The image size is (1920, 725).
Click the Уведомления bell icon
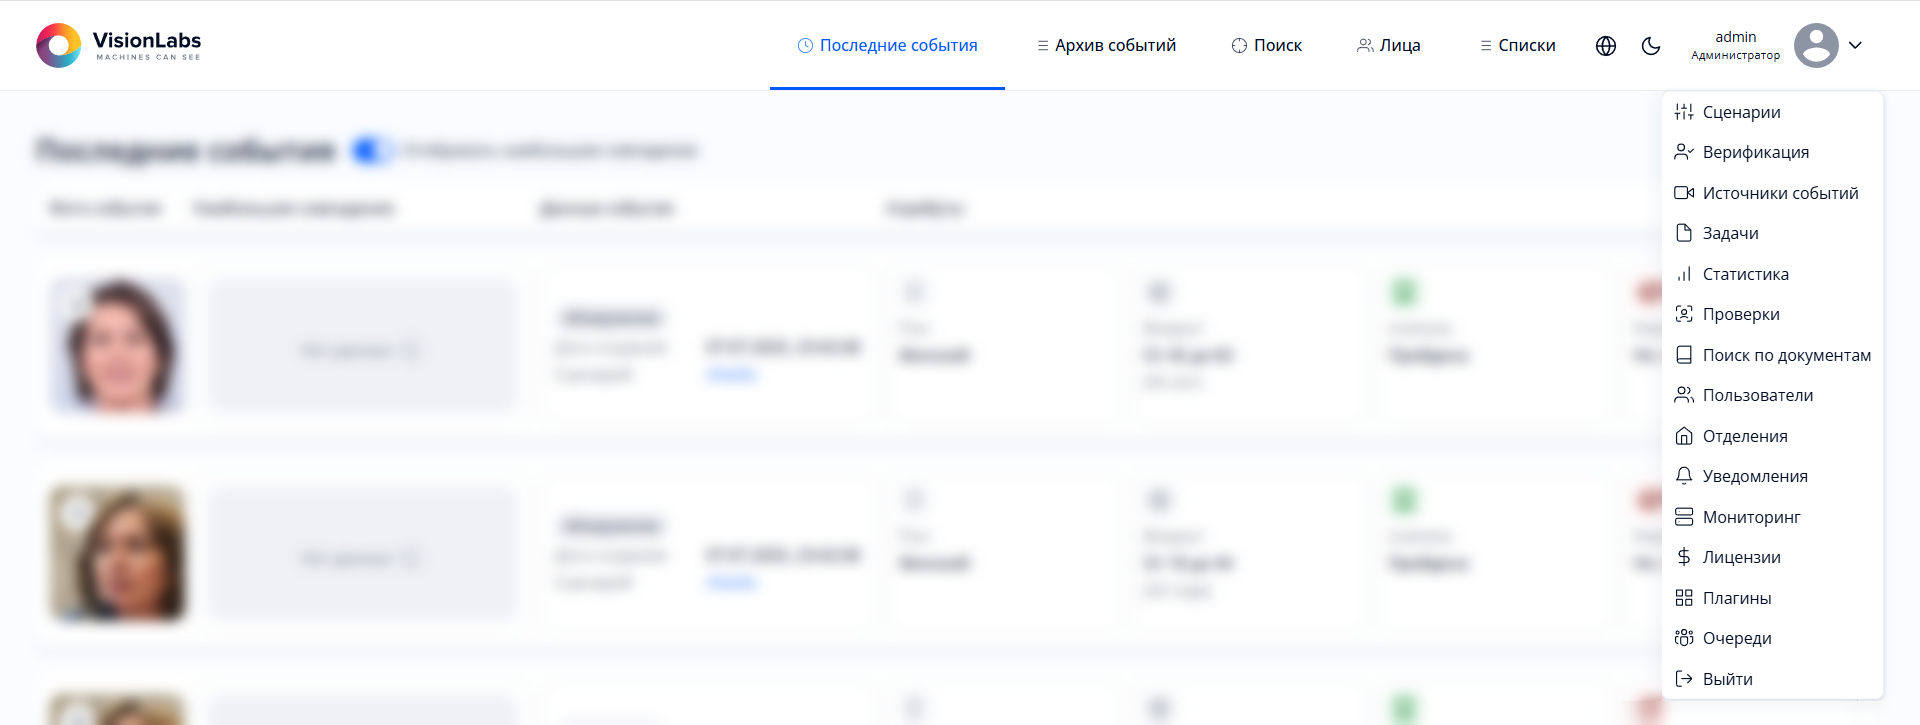pyautogui.click(x=1684, y=476)
